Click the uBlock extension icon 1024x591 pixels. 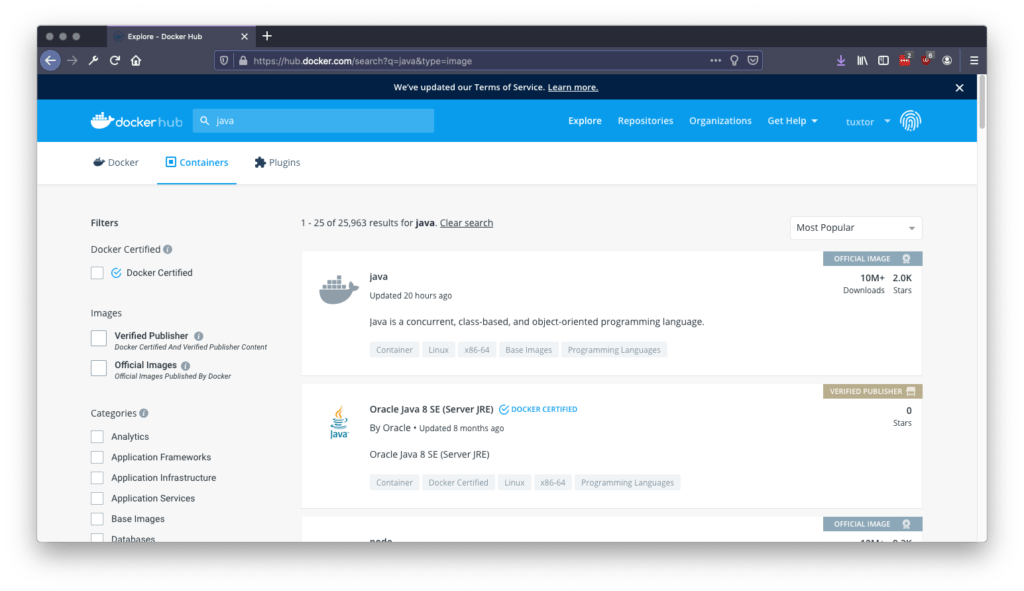coord(926,60)
